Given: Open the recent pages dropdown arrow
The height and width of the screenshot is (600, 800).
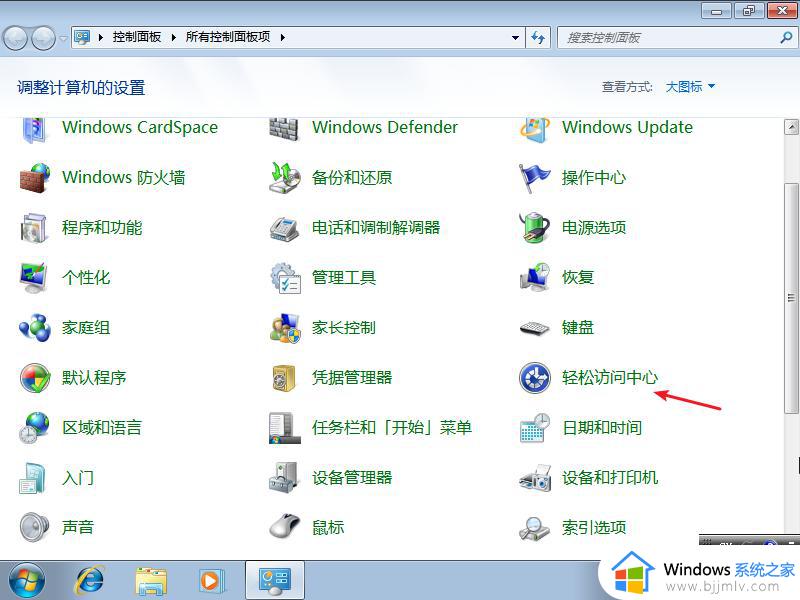Looking at the screenshot, I should coord(63,38).
